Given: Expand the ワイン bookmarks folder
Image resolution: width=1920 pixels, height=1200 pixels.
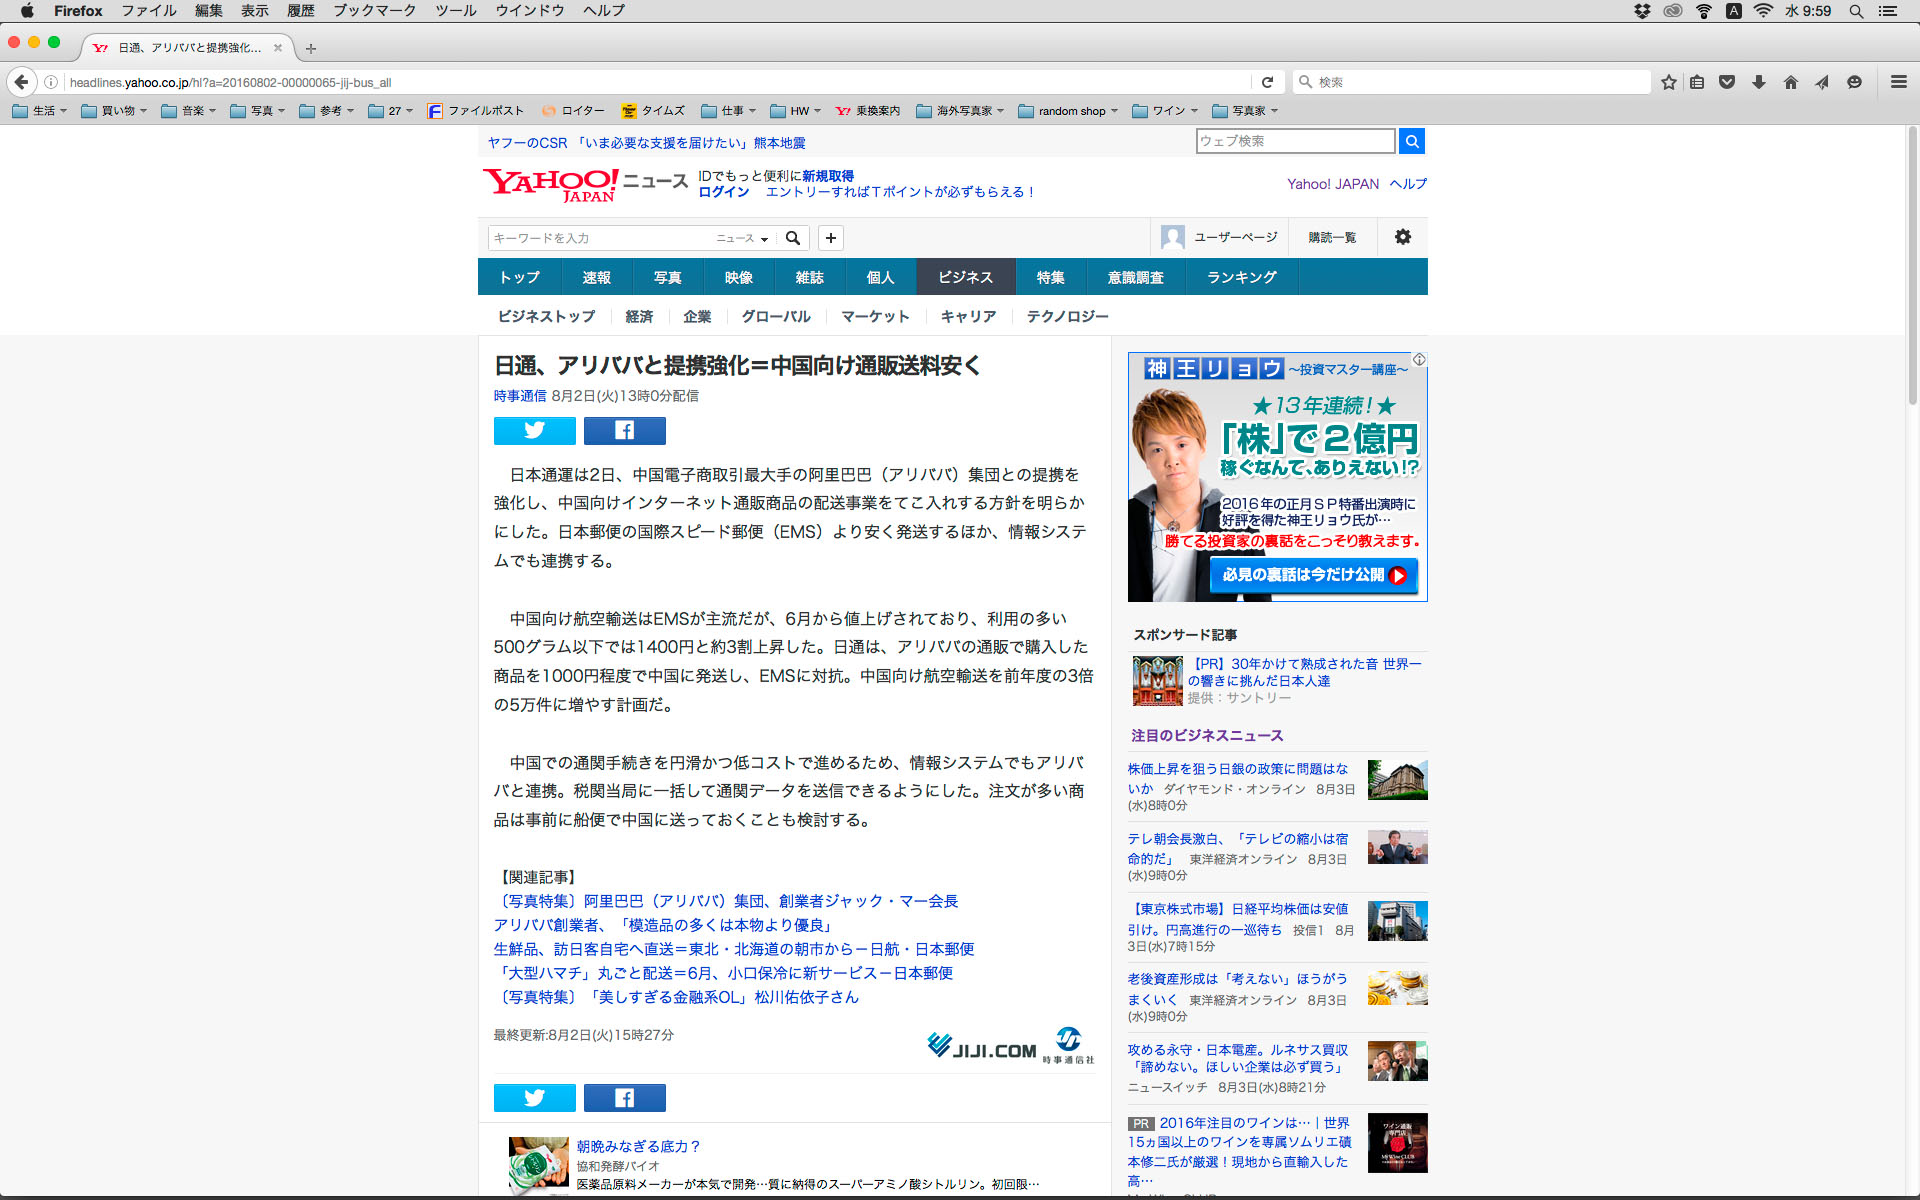Looking at the screenshot, I should click(x=1165, y=111).
